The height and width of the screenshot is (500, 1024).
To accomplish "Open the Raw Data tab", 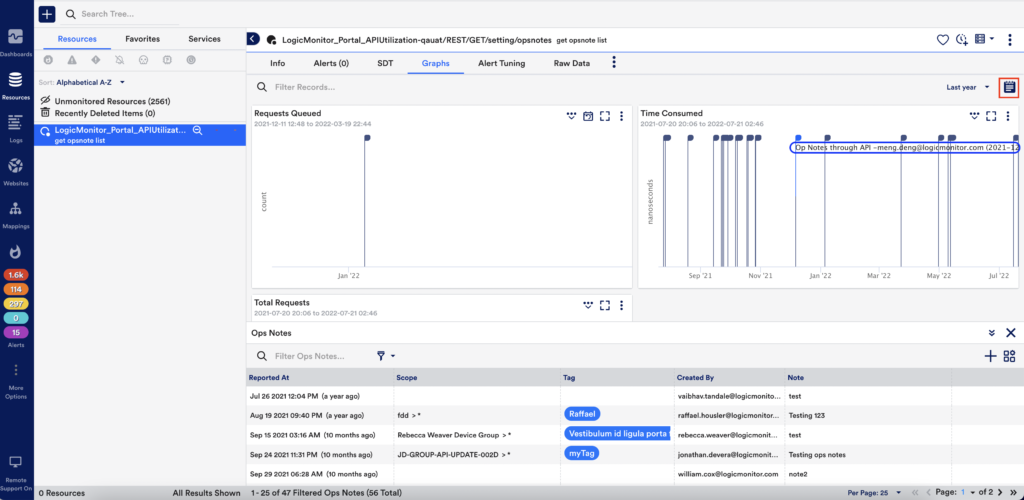I will [x=571, y=63].
